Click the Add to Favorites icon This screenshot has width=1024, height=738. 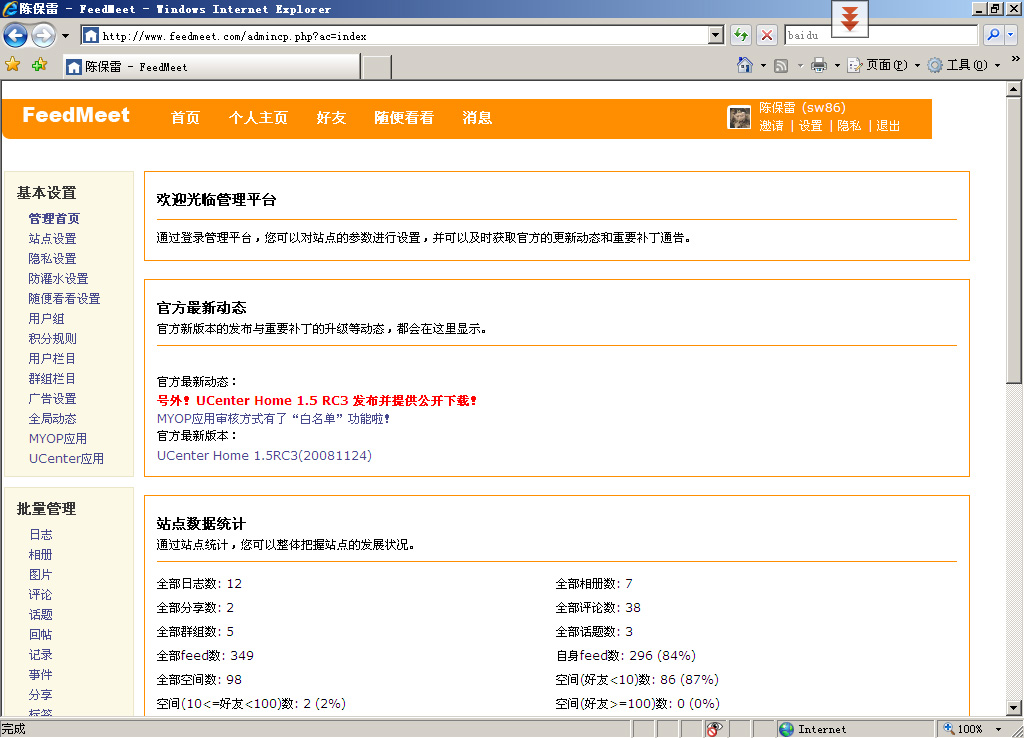39,64
